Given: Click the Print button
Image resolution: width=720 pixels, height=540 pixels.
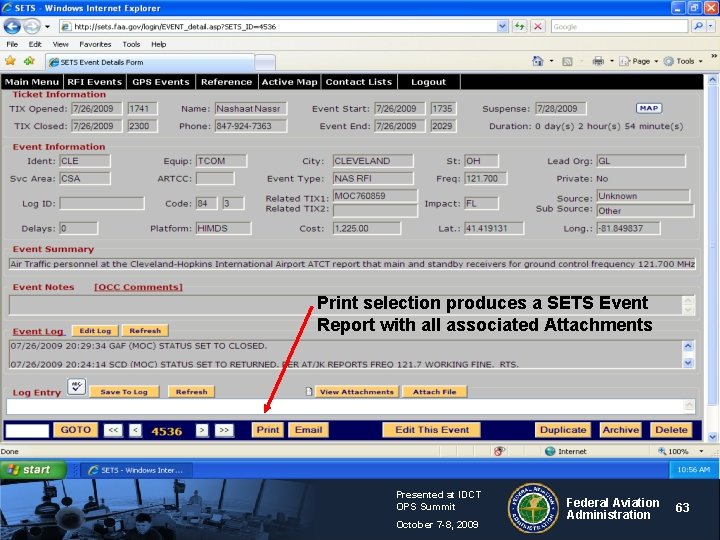Looking at the screenshot, I should (268, 430).
